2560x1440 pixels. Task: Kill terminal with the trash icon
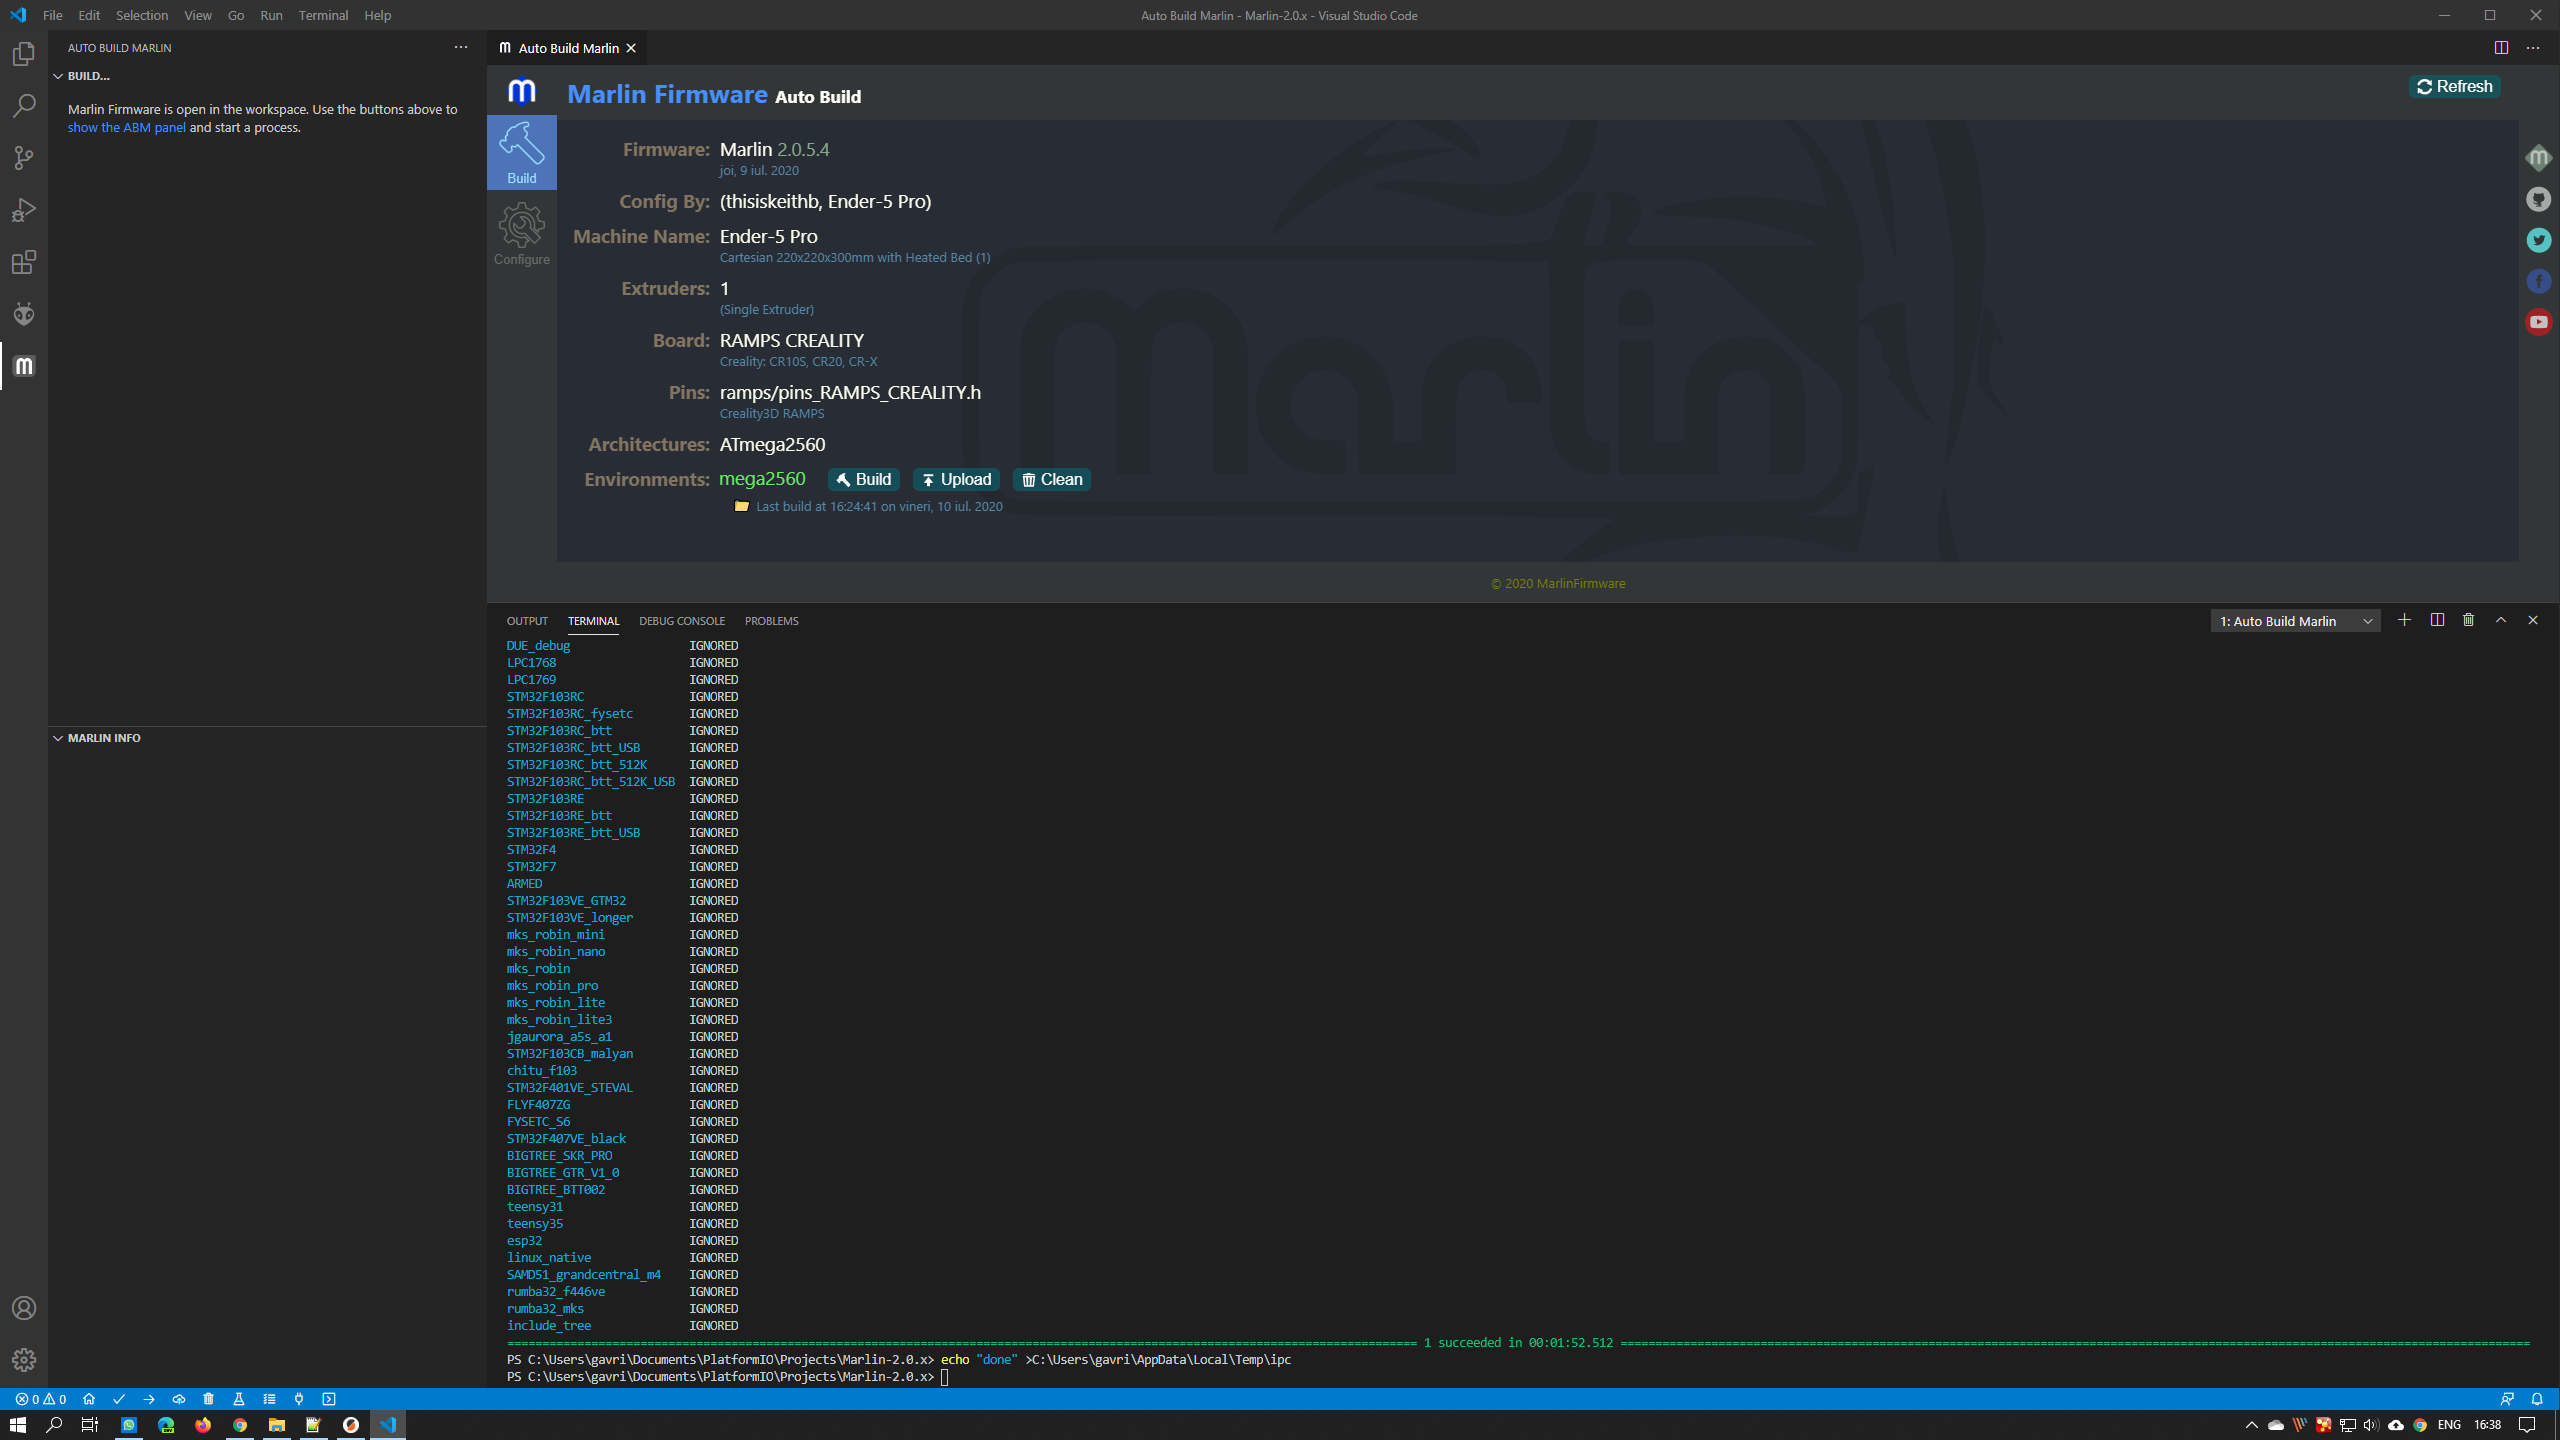point(2468,620)
